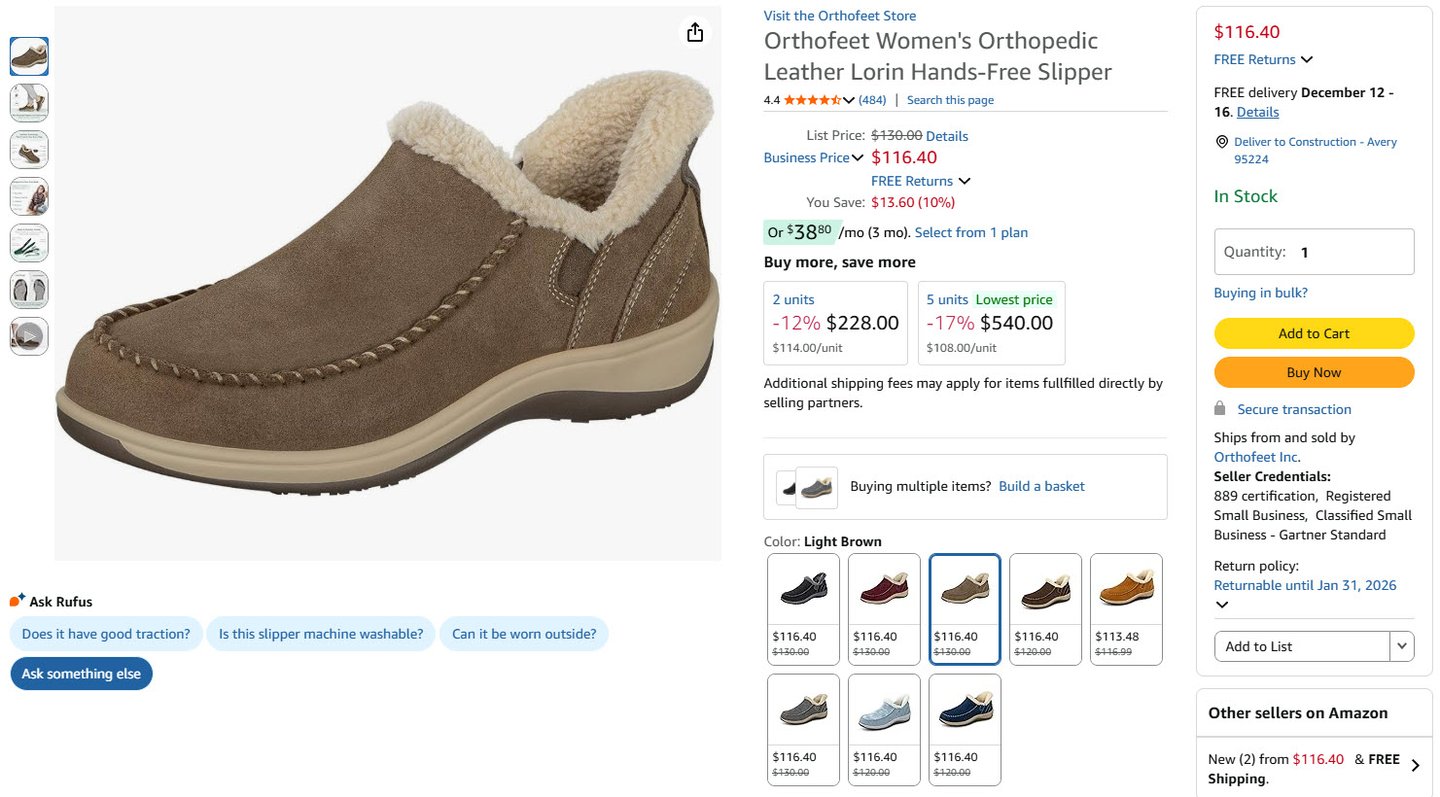1440x797 pixels.
Task: Click the delivery location pin icon
Action: 1221,142
